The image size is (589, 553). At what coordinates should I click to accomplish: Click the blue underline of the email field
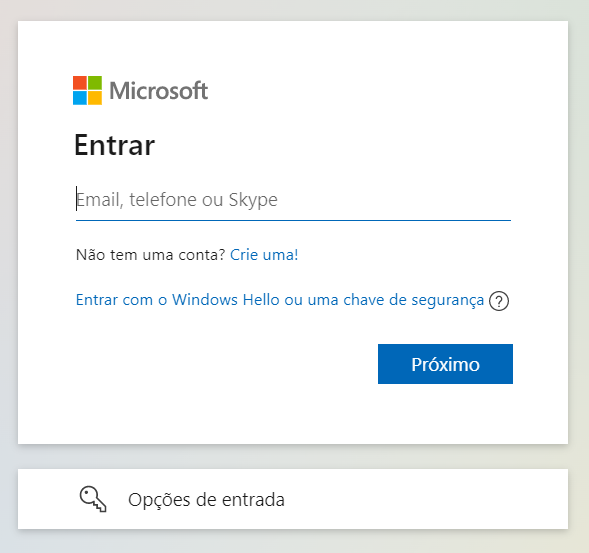(293, 220)
